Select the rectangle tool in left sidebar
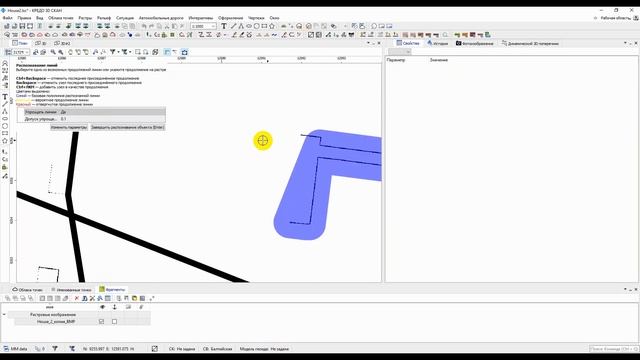Viewport: 640px width, 360px height. 5,133
